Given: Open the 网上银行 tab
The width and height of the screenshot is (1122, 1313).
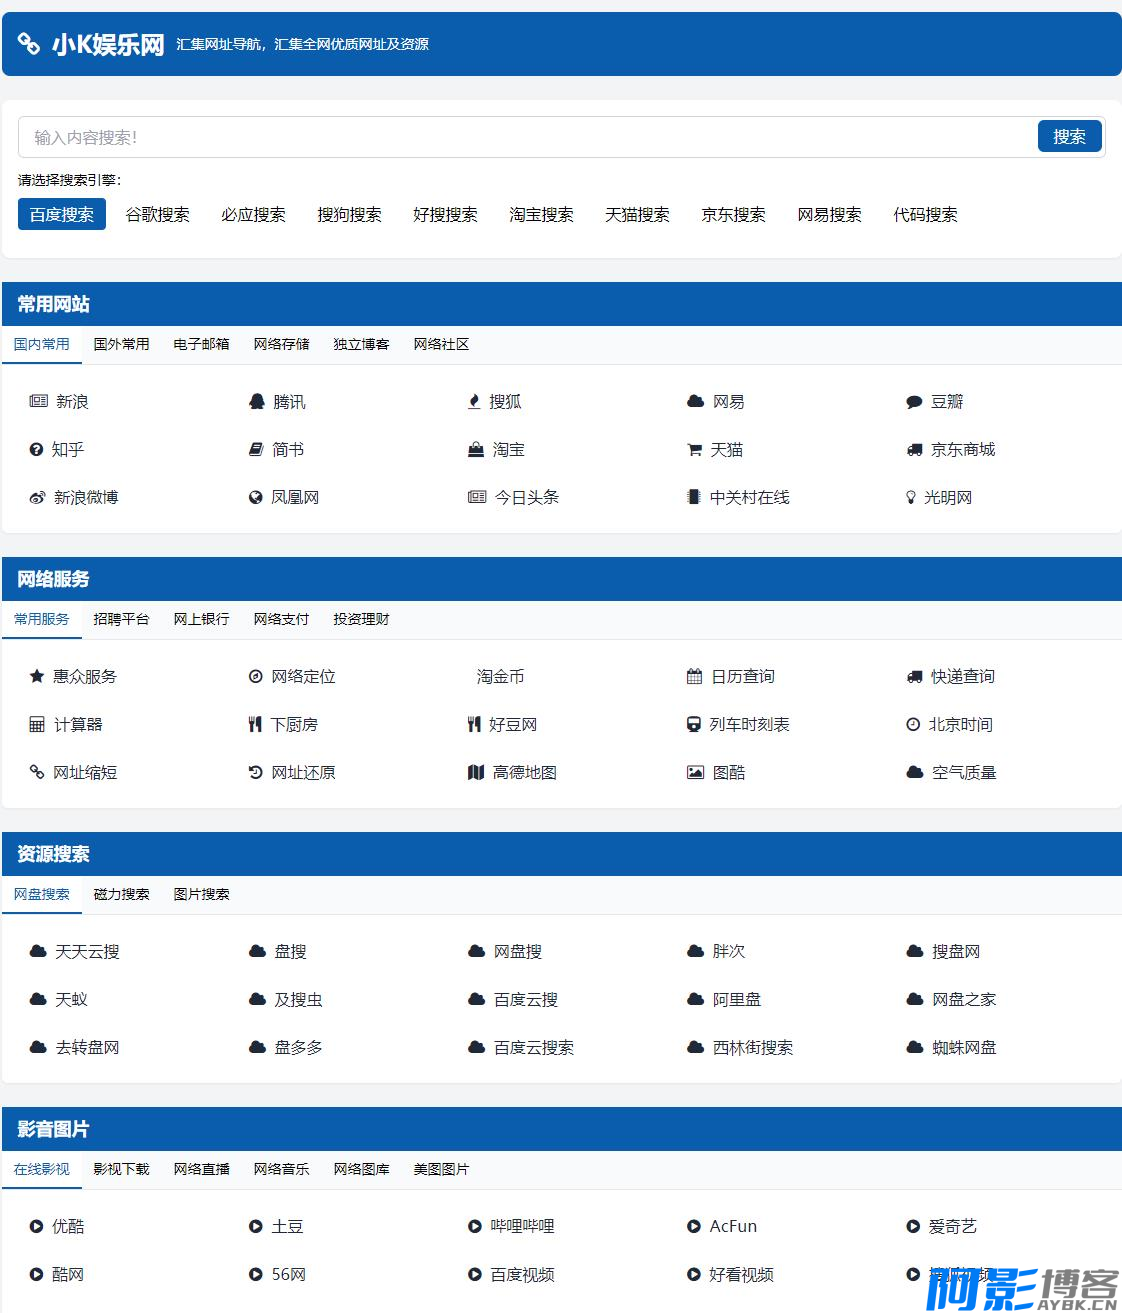Looking at the screenshot, I should (201, 619).
